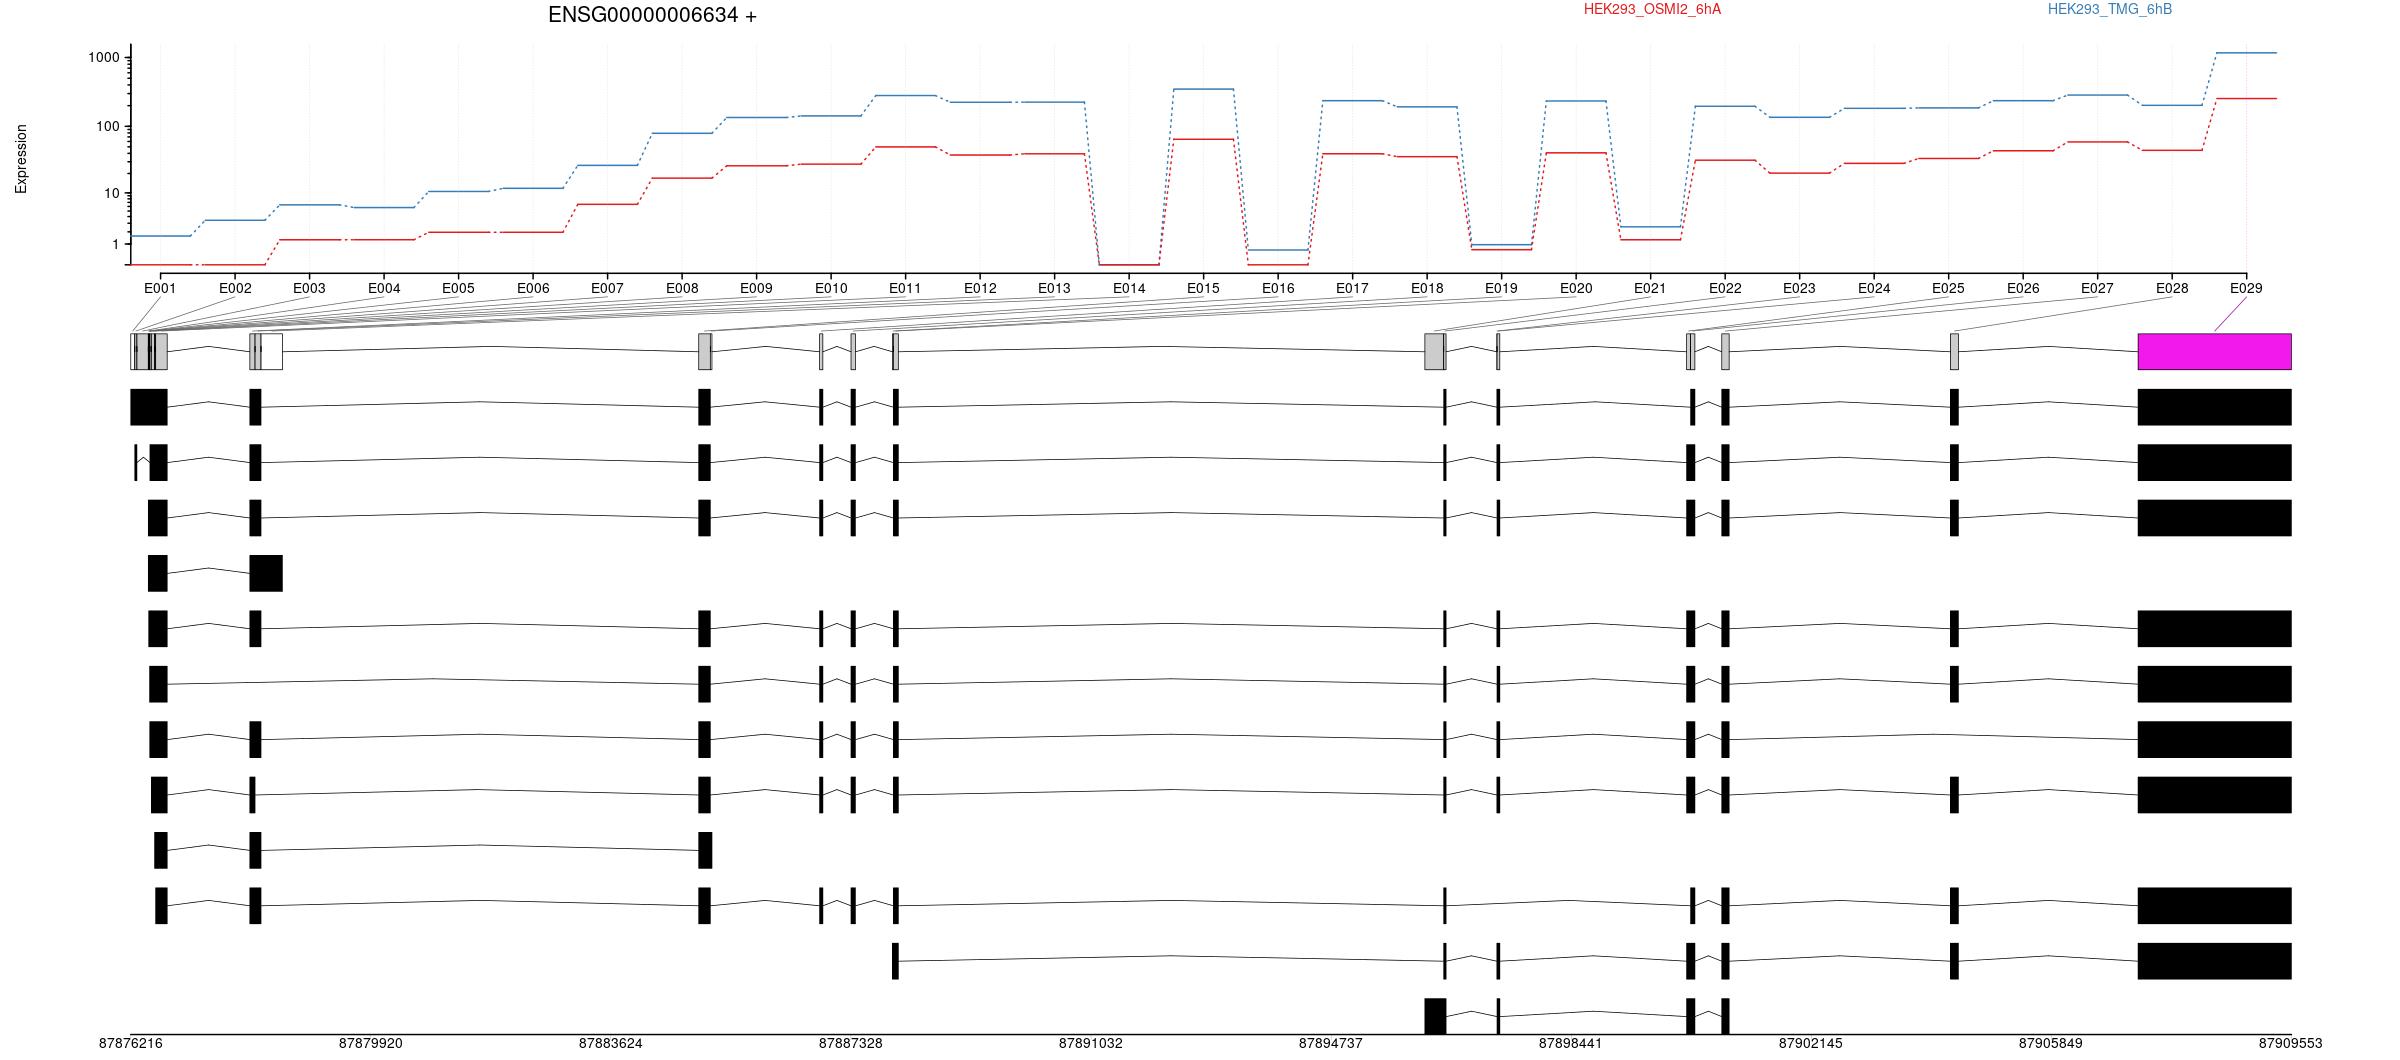The width and height of the screenshot is (2400, 1060).
Task: Click exon label E008
Action: click(682, 288)
